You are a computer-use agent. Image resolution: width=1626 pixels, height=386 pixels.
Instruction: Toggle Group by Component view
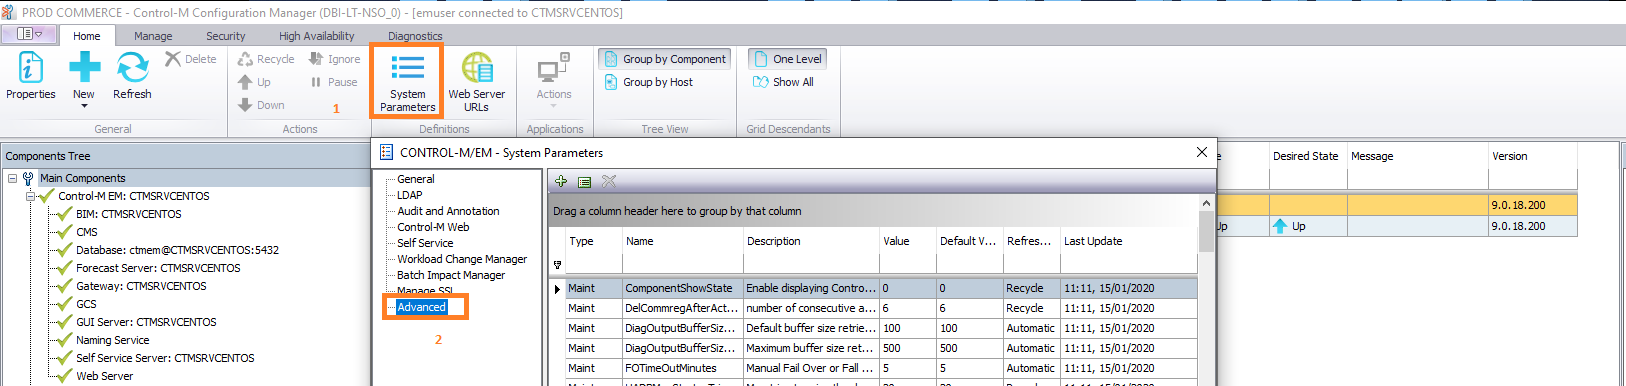(665, 59)
